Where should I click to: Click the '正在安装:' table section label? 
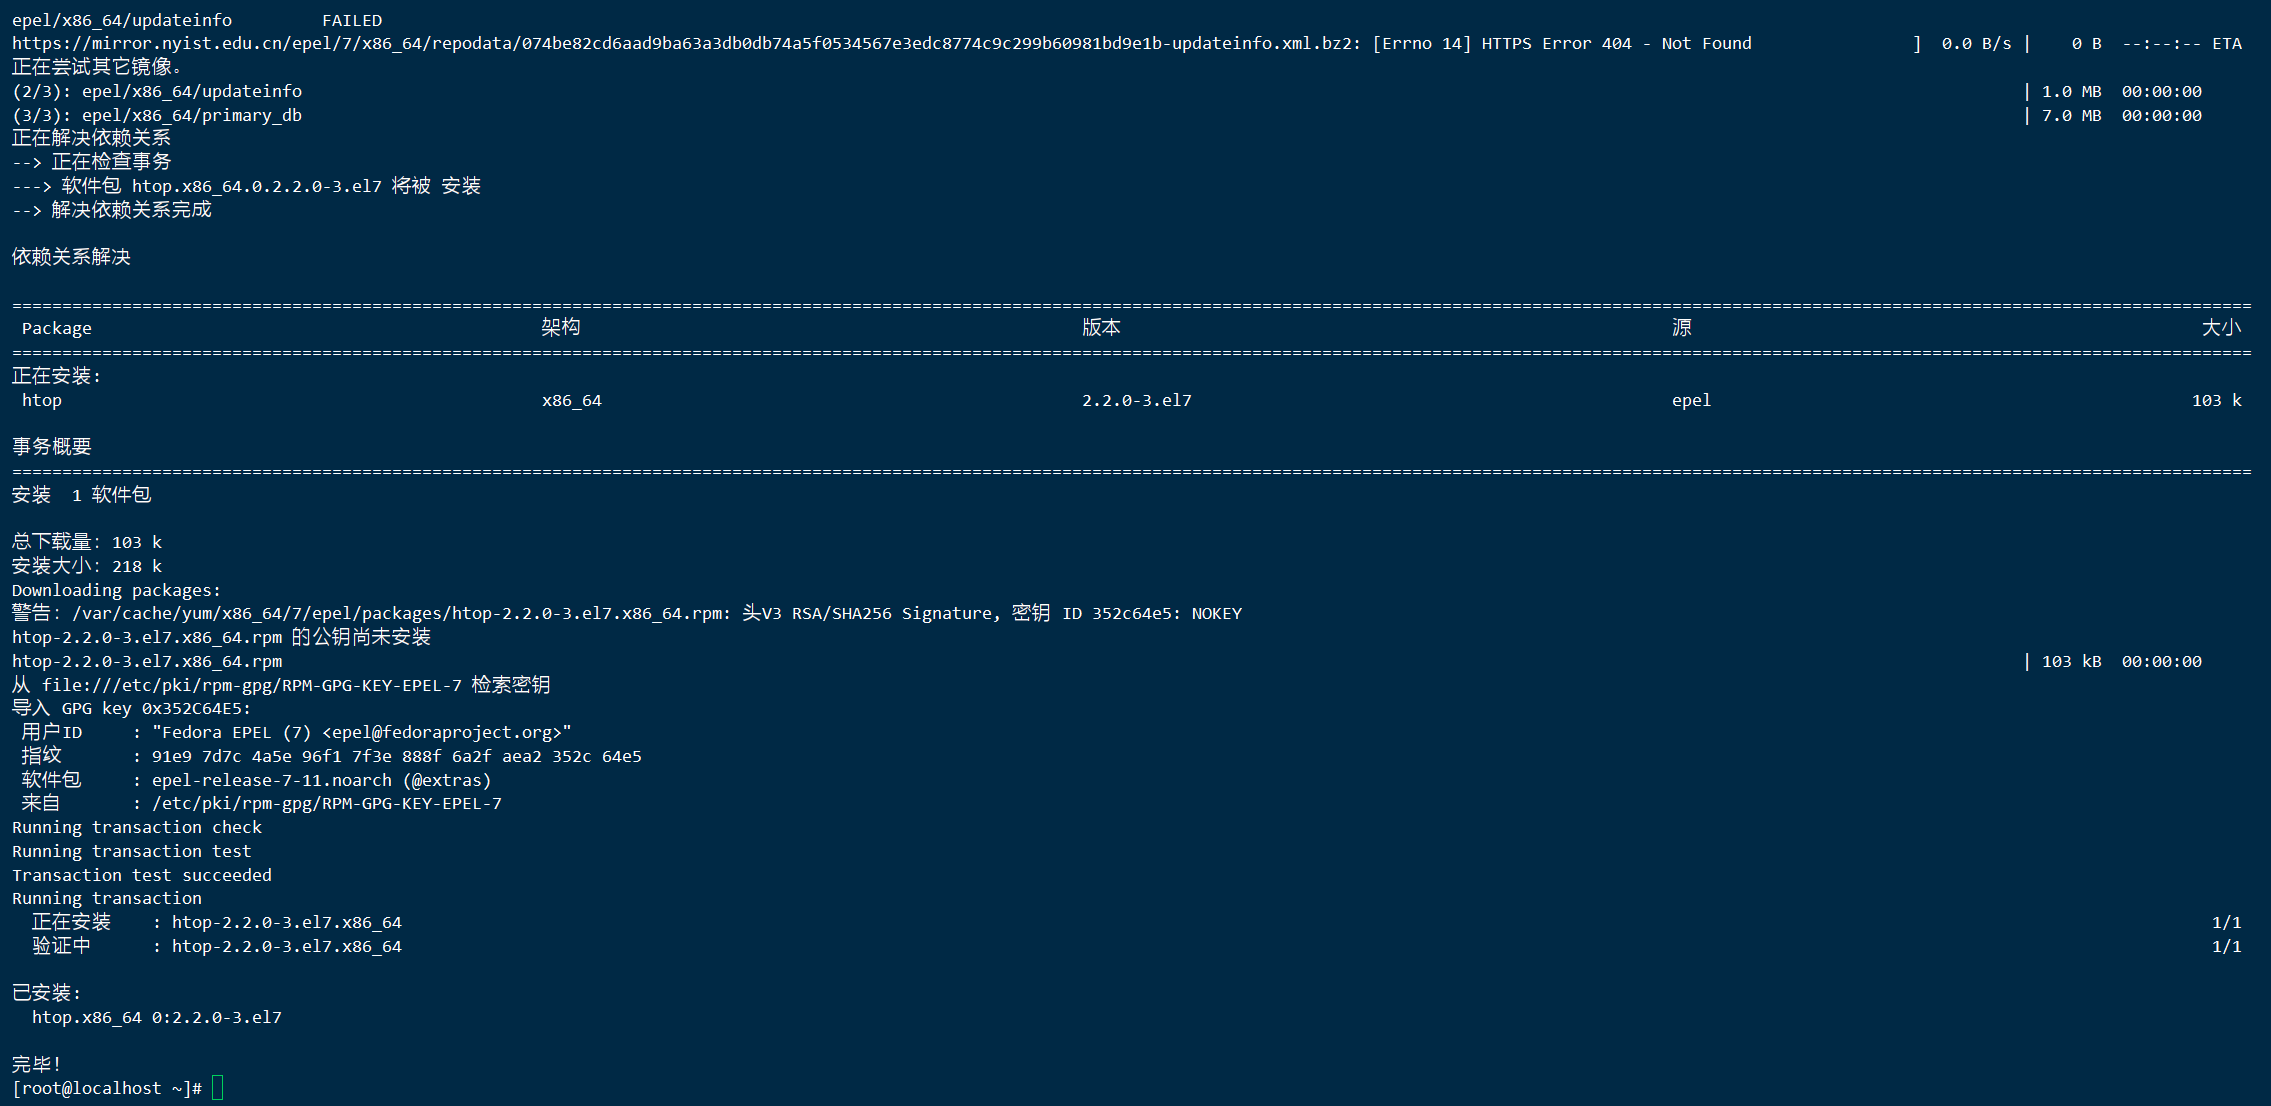[57, 376]
